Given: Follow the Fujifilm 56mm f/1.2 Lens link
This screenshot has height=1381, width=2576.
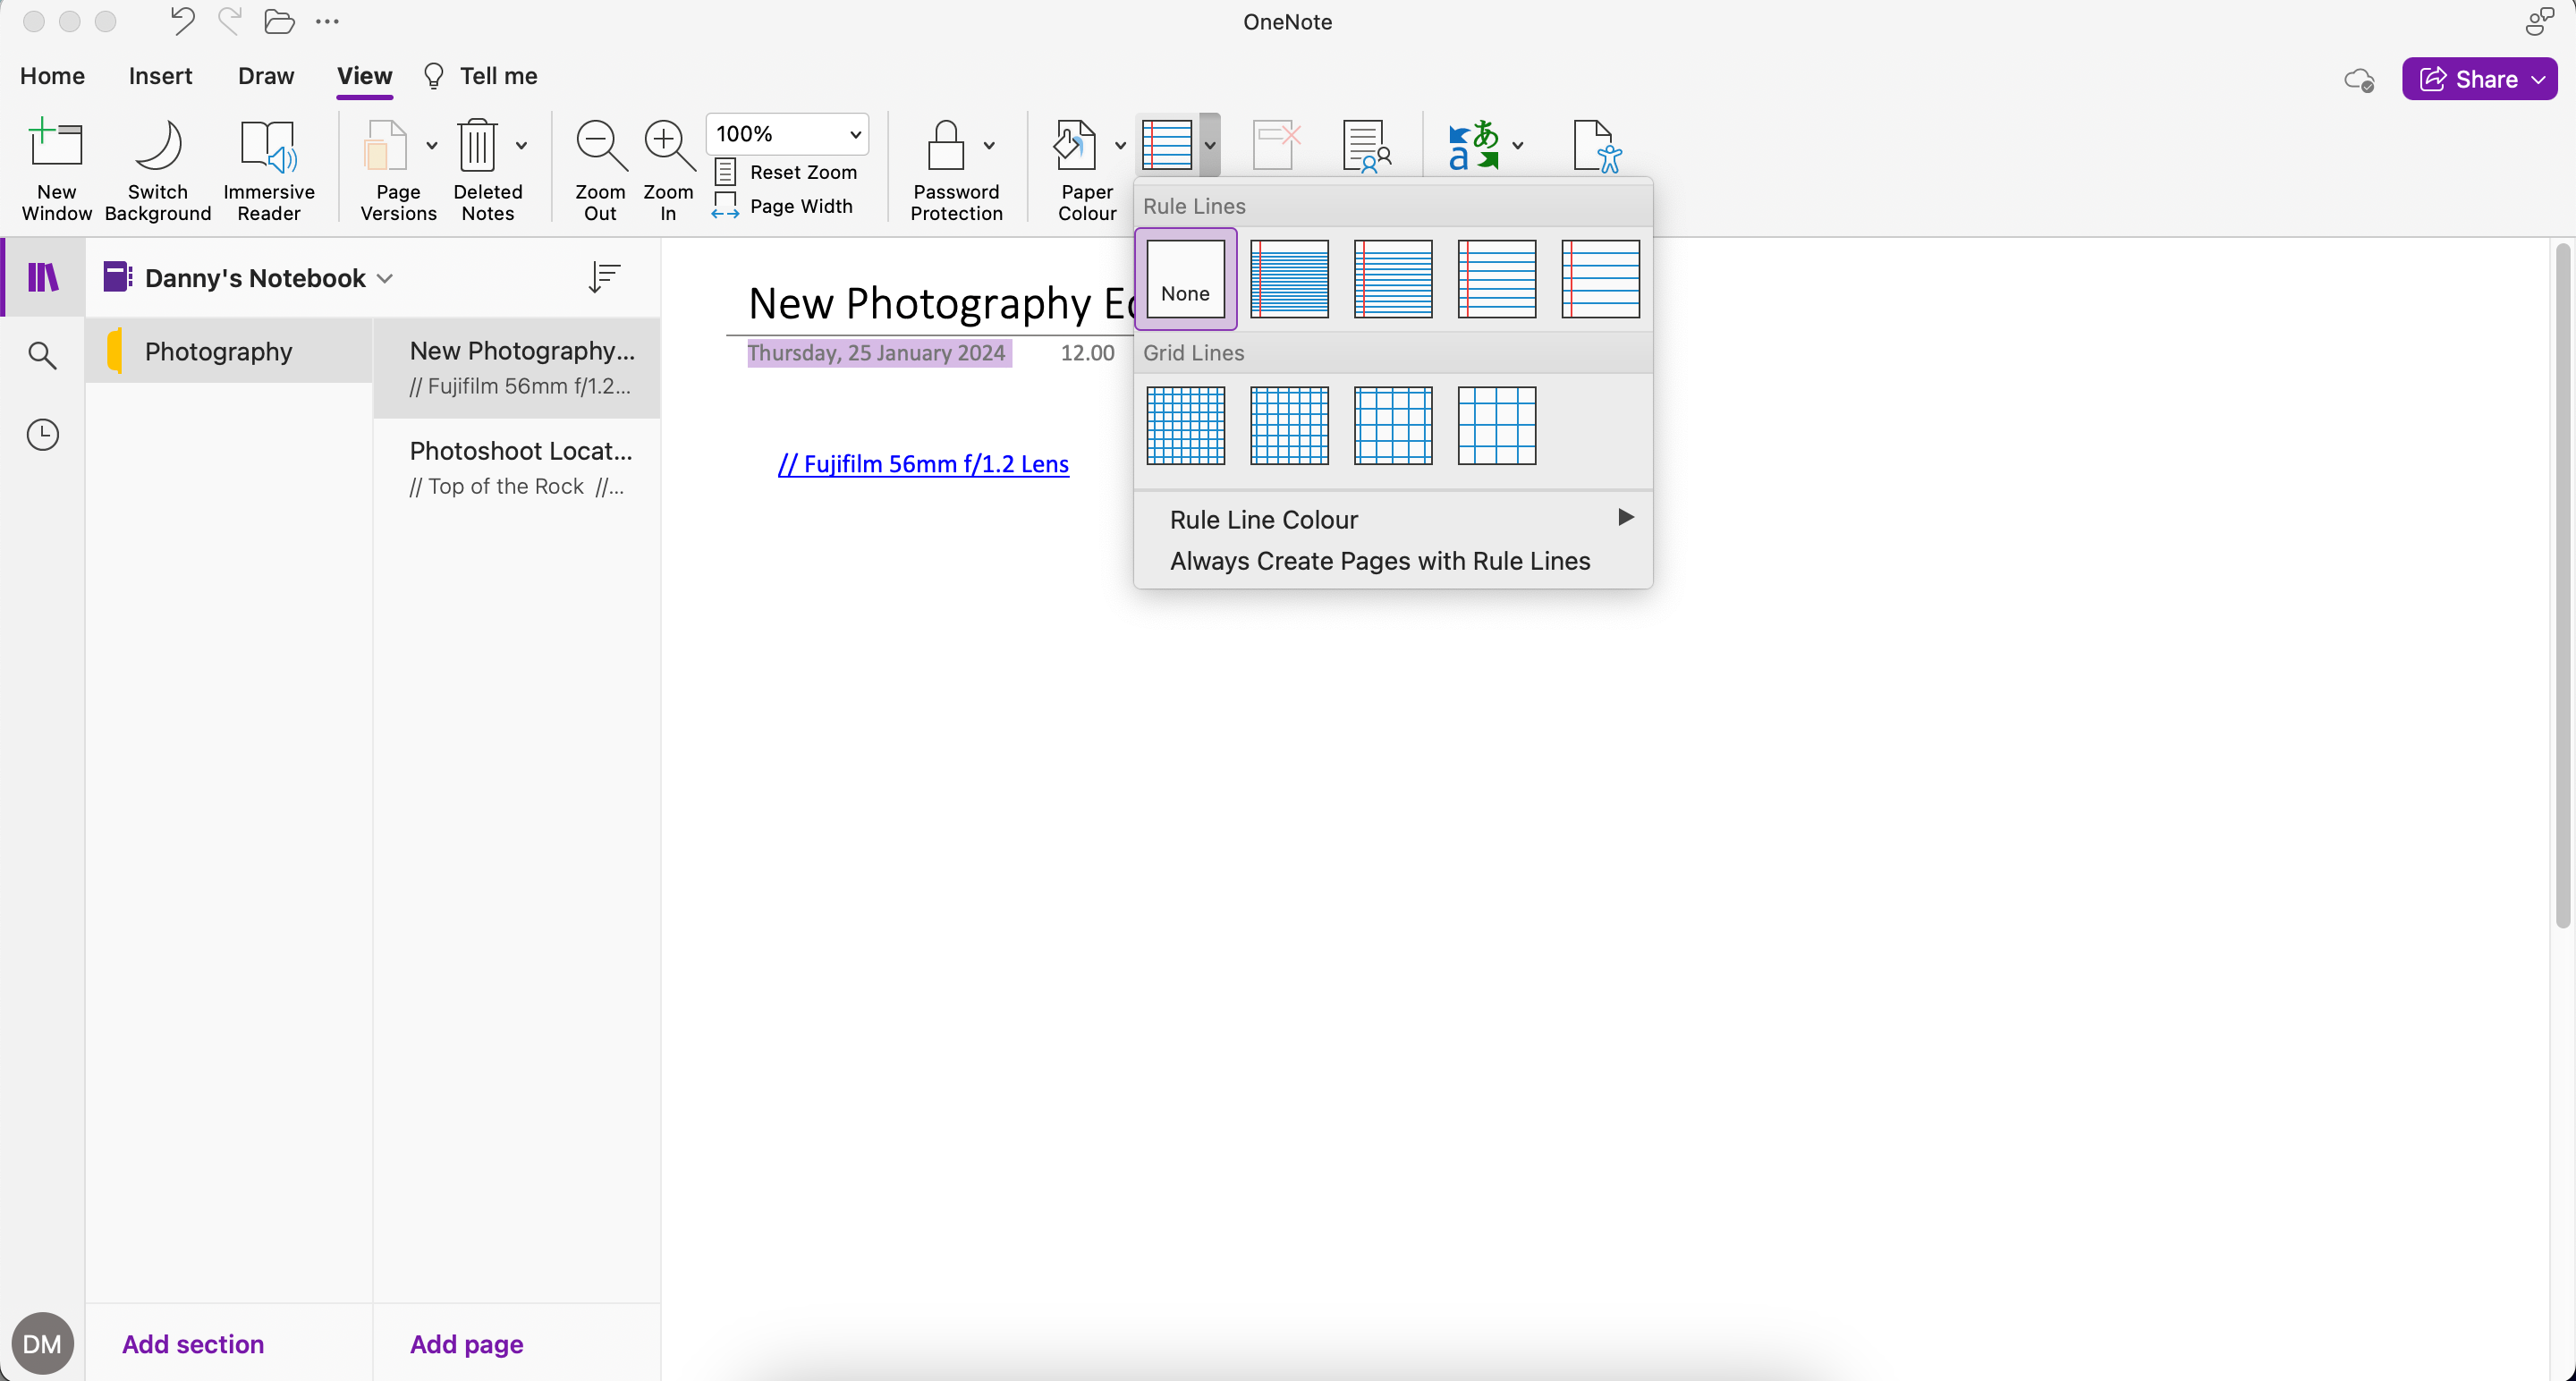Looking at the screenshot, I should click(x=923, y=463).
